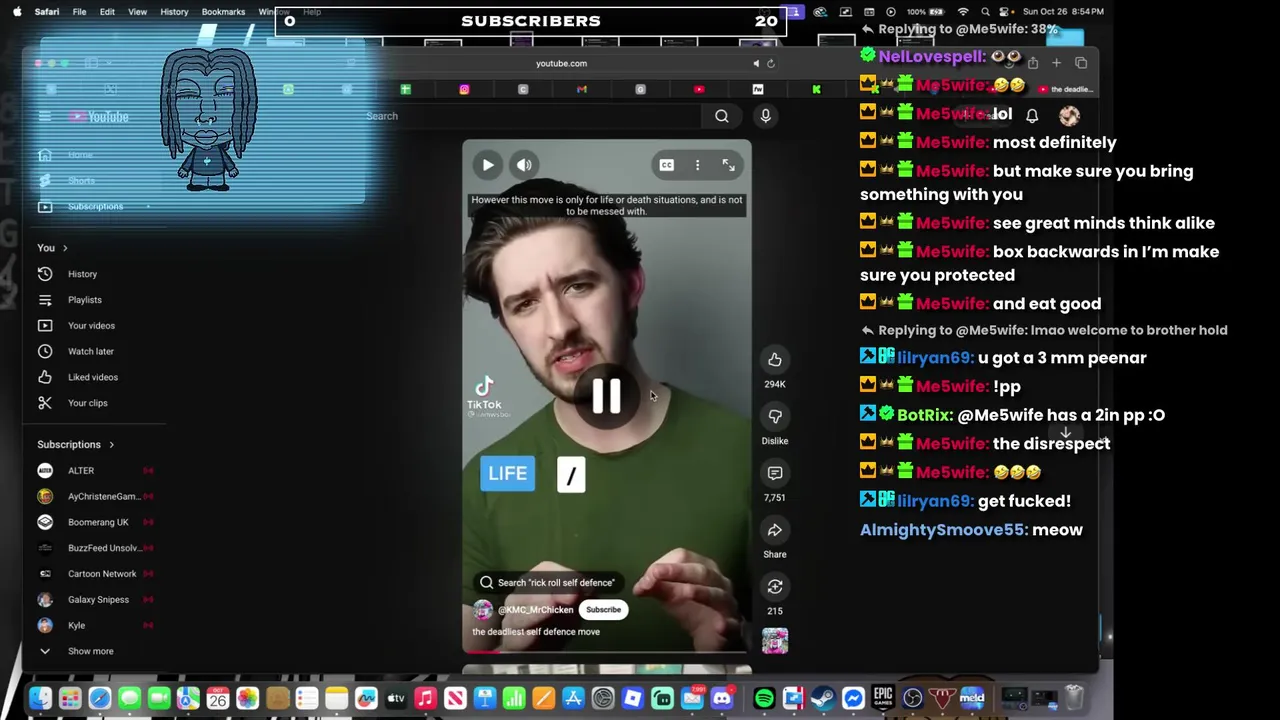Open the Subscriptions feed link
Image resolution: width=1280 pixels, height=720 pixels.
click(95, 206)
